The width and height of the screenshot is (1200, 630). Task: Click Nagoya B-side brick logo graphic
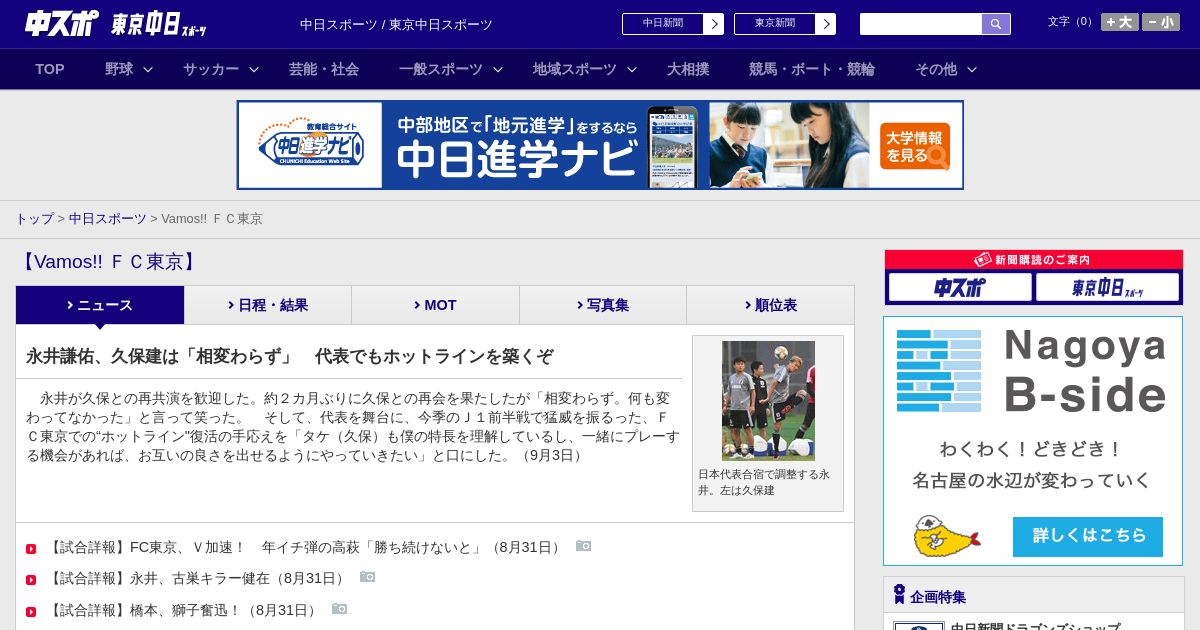tap(939, 371)
